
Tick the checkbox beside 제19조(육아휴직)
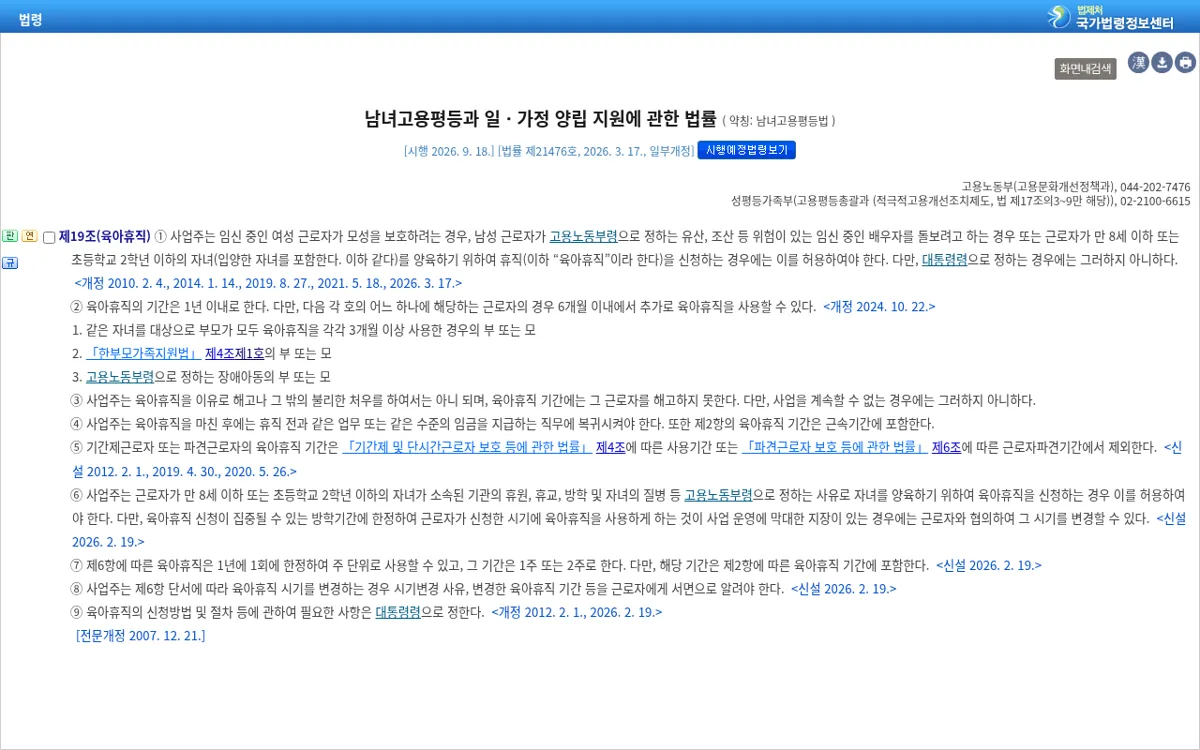pos(49,238)
